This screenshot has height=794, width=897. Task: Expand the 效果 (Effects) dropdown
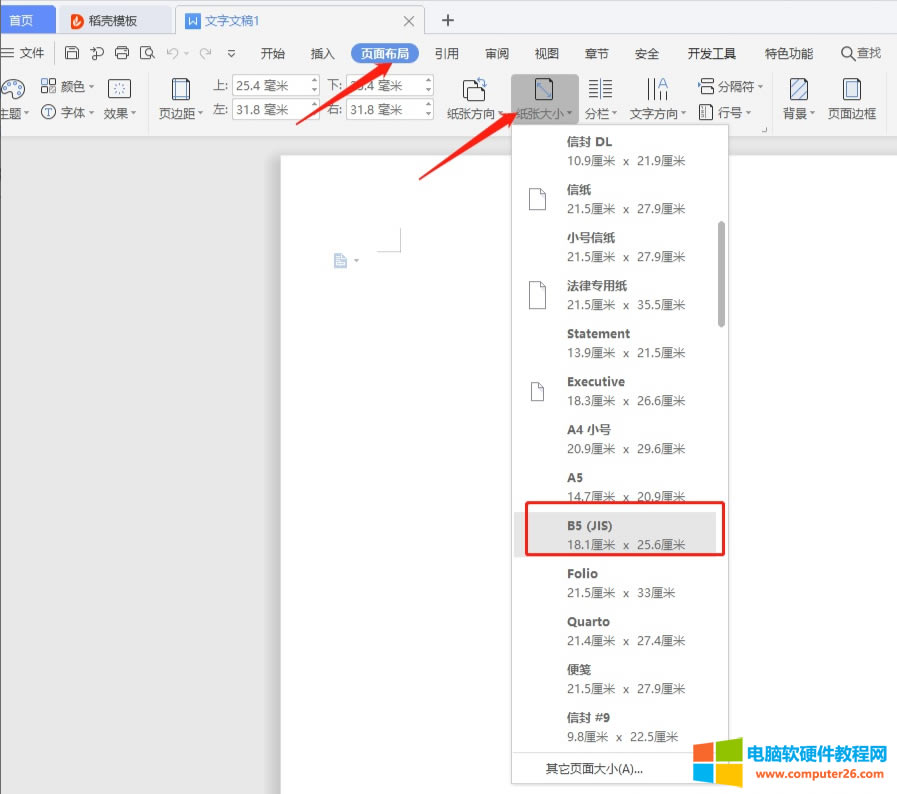pyautogui.click(x=117, y=111)
